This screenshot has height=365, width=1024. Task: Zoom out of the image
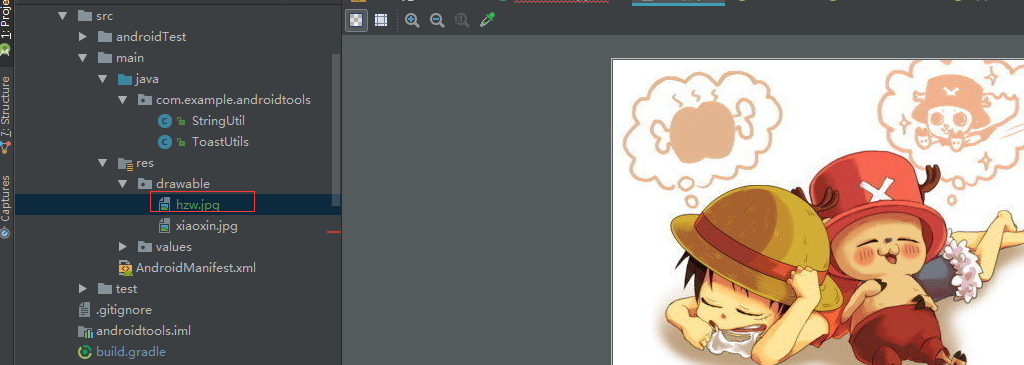[437, 20]
